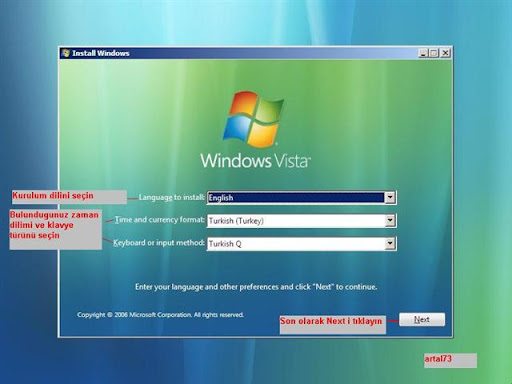Screen dimensions: 512x384
Task: Maximize the Install Windows window
Action: (434, 53)
